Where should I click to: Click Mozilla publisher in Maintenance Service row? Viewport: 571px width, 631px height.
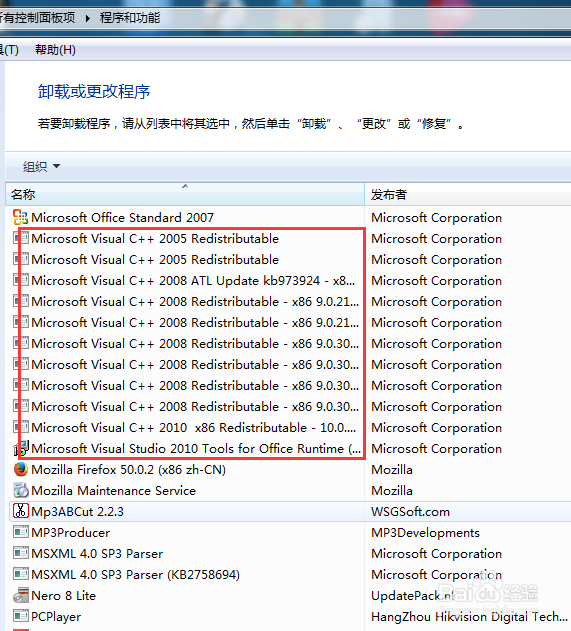392,491
